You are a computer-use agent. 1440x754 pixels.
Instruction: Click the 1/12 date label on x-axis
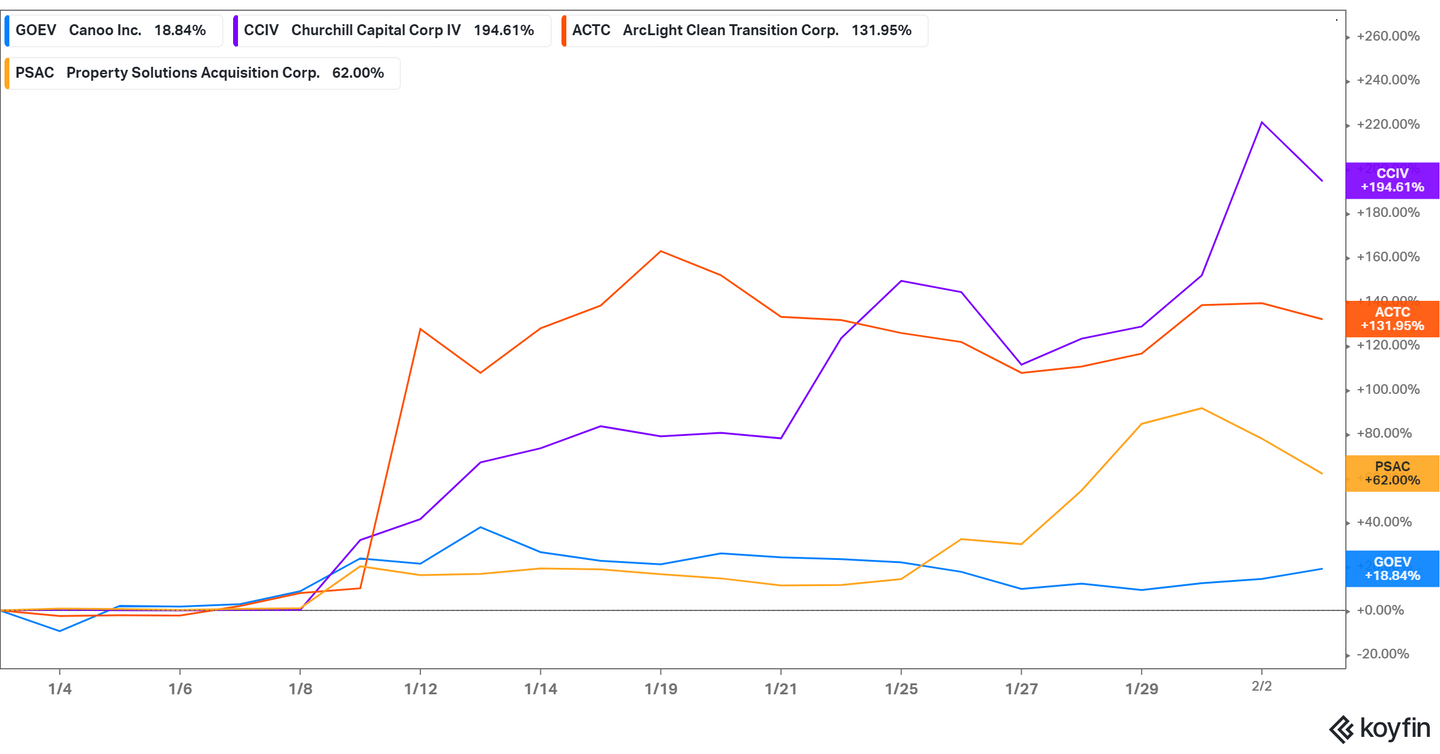click(420, 688)
